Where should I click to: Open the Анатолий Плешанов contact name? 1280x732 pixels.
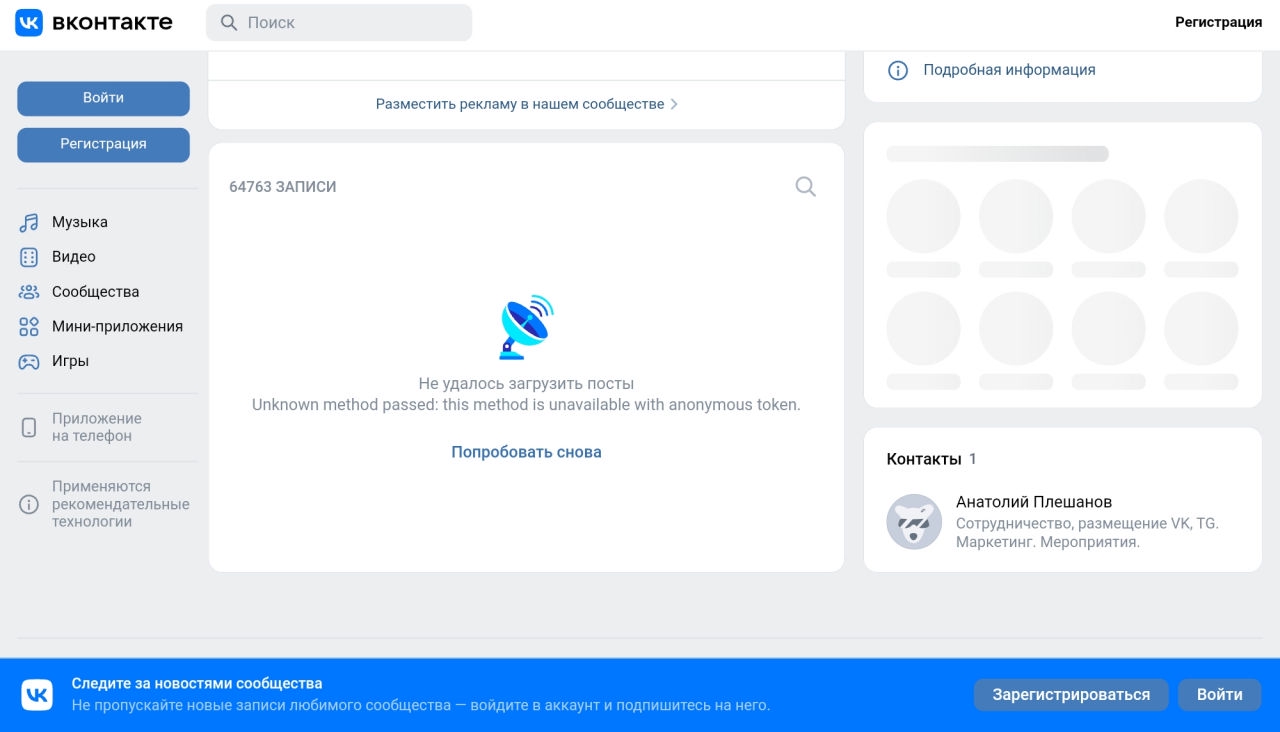coord(1034,502)
